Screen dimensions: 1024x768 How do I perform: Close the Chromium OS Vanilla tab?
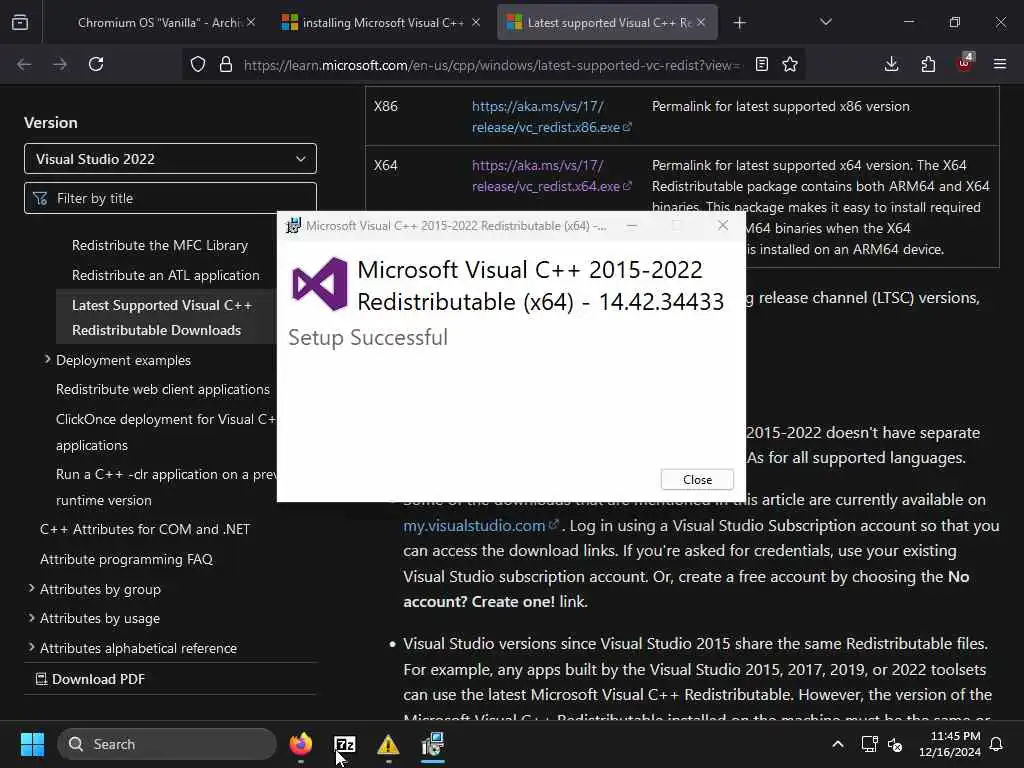click(x=251, y=22)
